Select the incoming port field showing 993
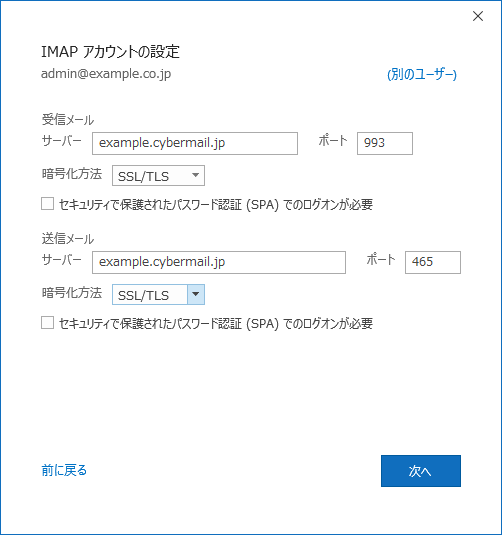Screen dimensions: 502x535 385,143
